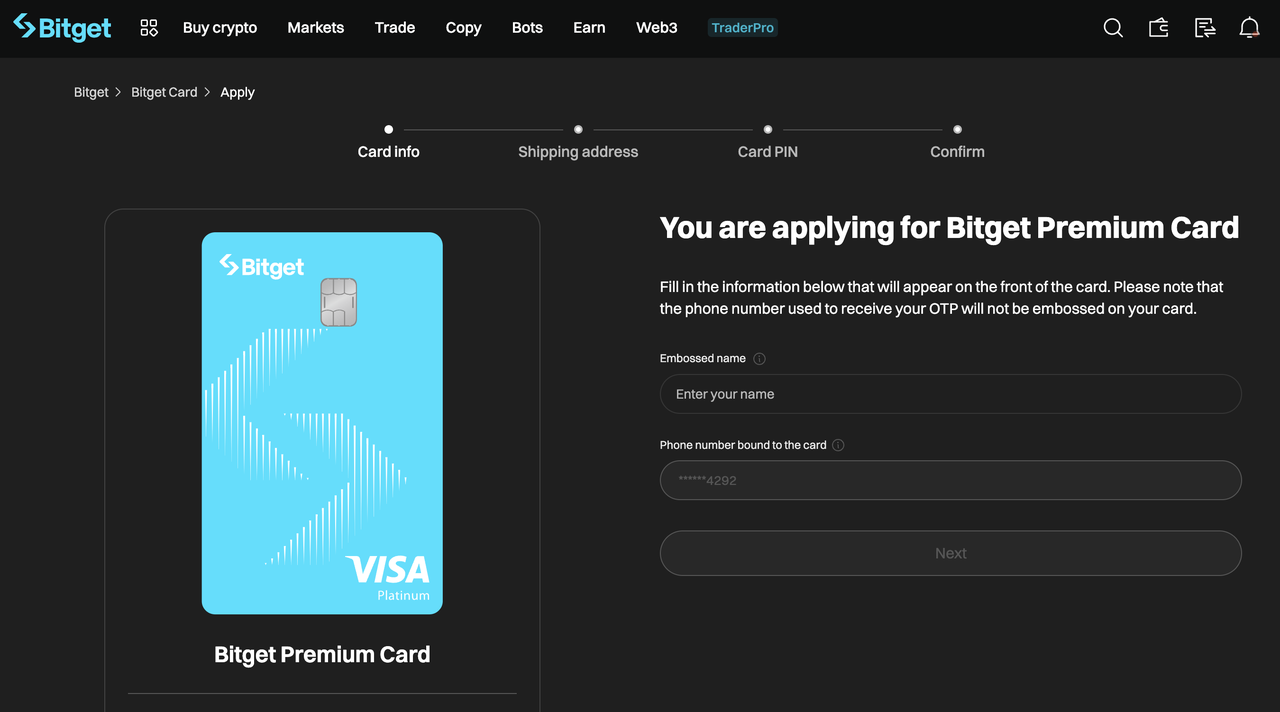Open the Earn menu item
Viewport: 1280px width, 712px height.
pos(589,27)
